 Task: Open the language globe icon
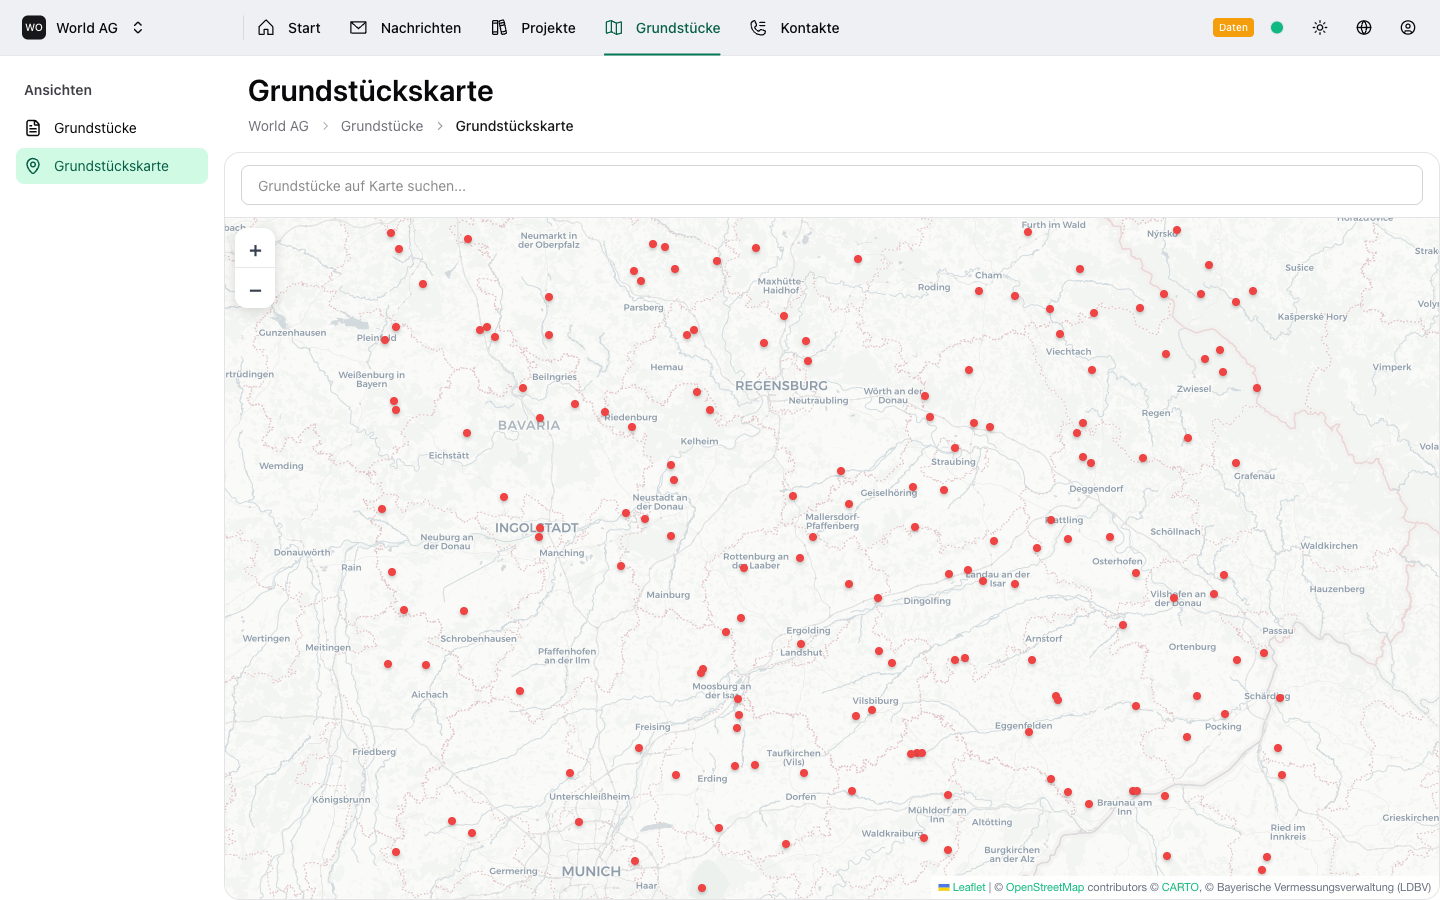coord(1364,27)
